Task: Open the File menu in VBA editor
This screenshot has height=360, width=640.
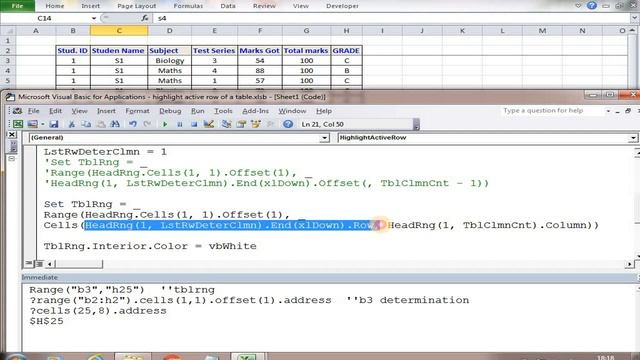Action: pyautogui.click(x=33, y=111)
